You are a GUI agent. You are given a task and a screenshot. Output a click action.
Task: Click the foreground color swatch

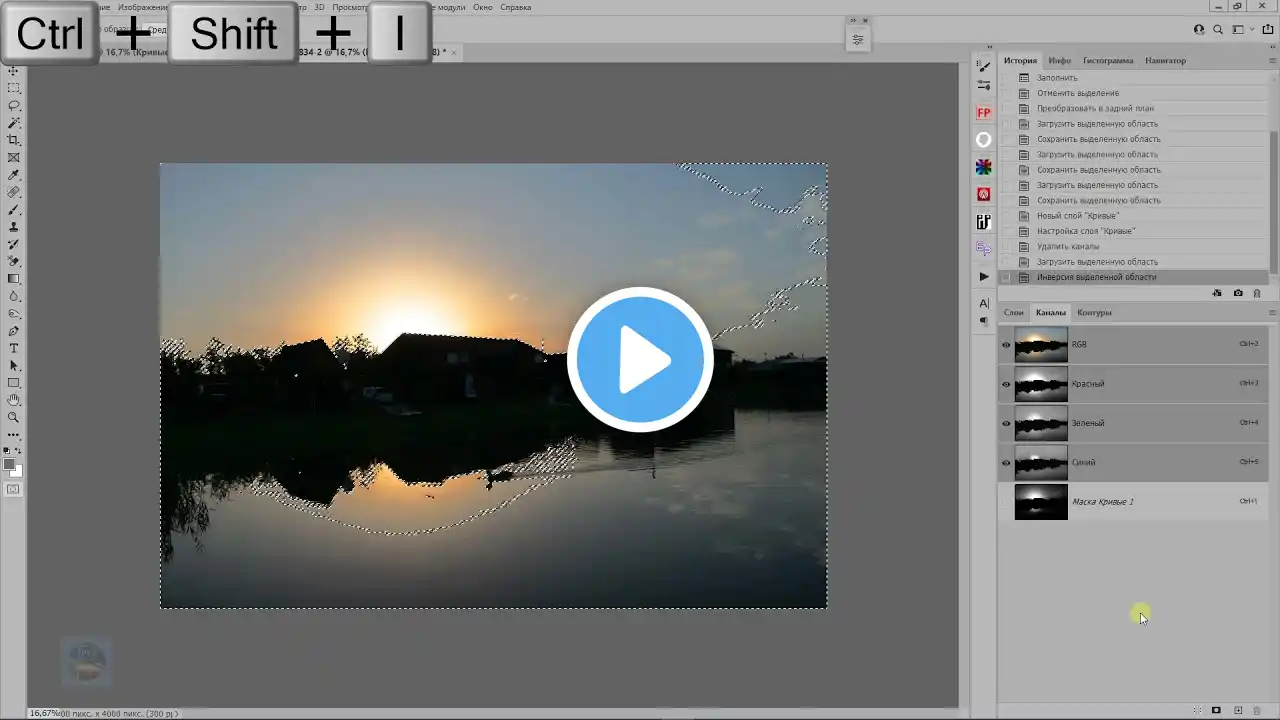point(9,462)
